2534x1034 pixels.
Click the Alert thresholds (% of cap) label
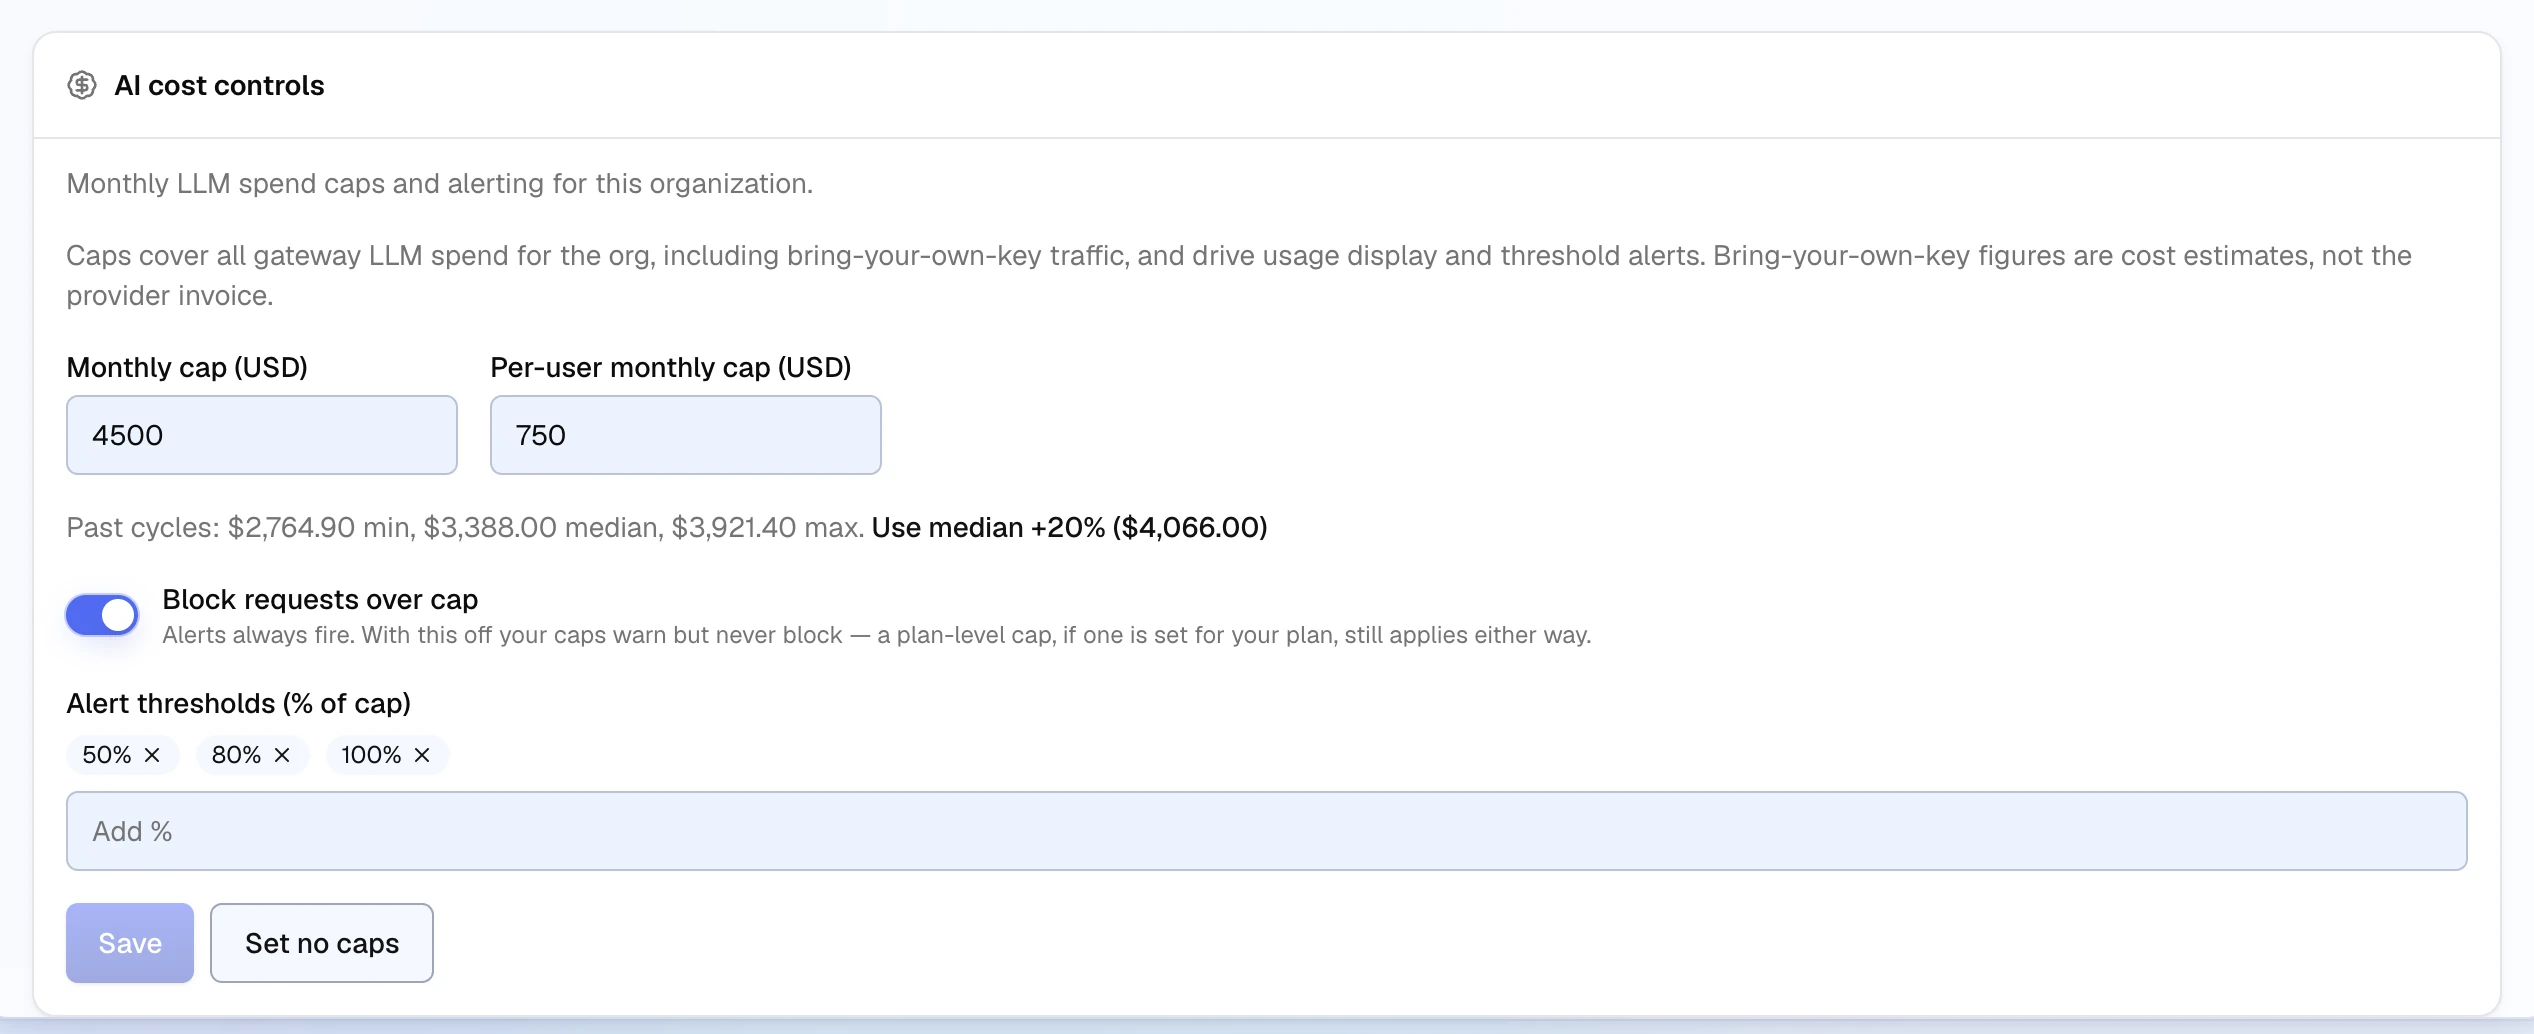click(239, 703)
